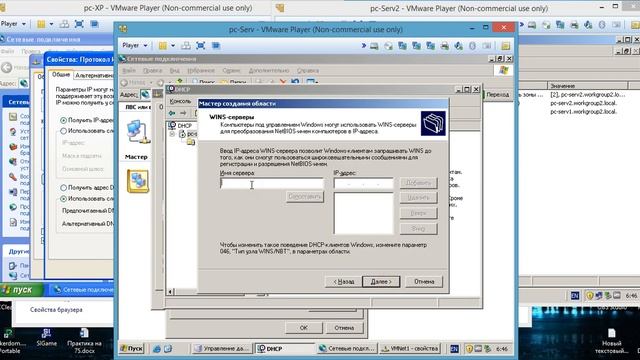Click the hard disk device icon in pc-Serv toolbar
Viewport: 640px width, 360px height.
pyautogui.click(x=374, y=46)
